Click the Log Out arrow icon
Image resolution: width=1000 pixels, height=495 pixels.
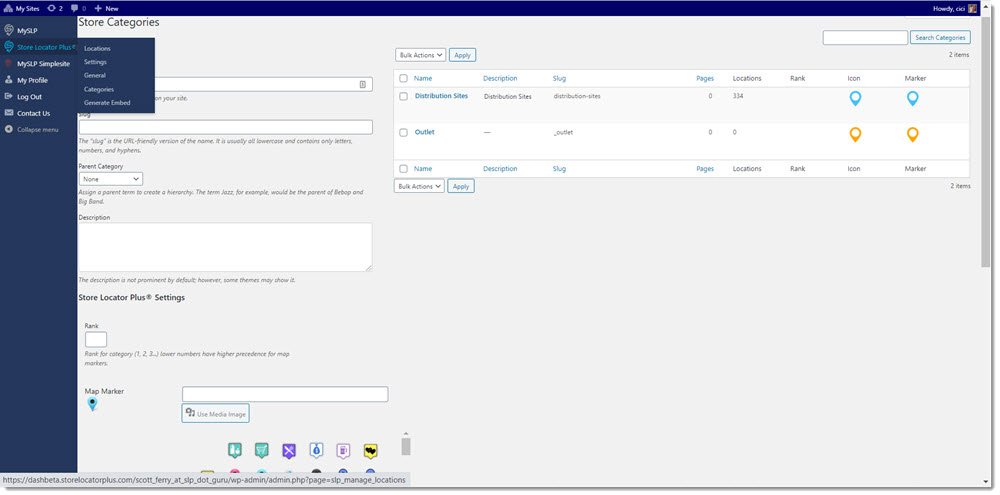9,97
